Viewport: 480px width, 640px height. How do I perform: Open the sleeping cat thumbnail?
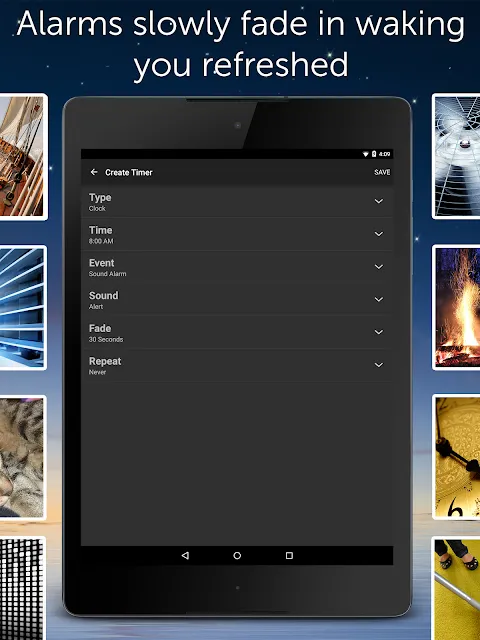[22, 458]
